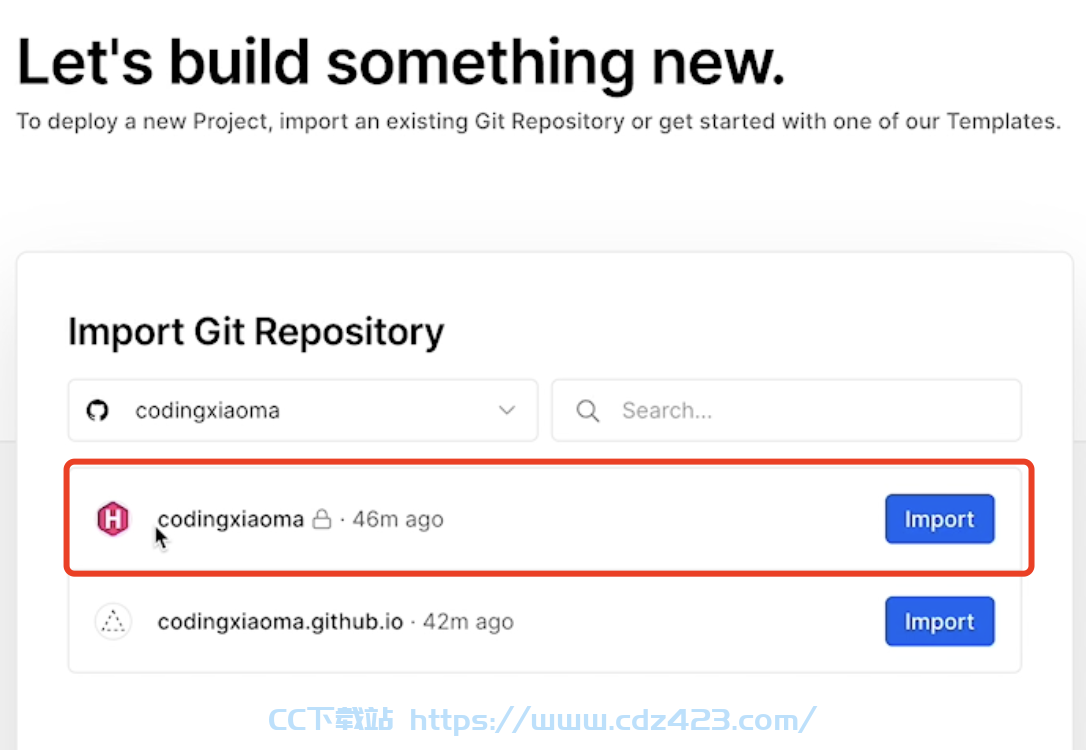
Task: Click the 42m ago timestamp
Action: [x=468, y=622]
